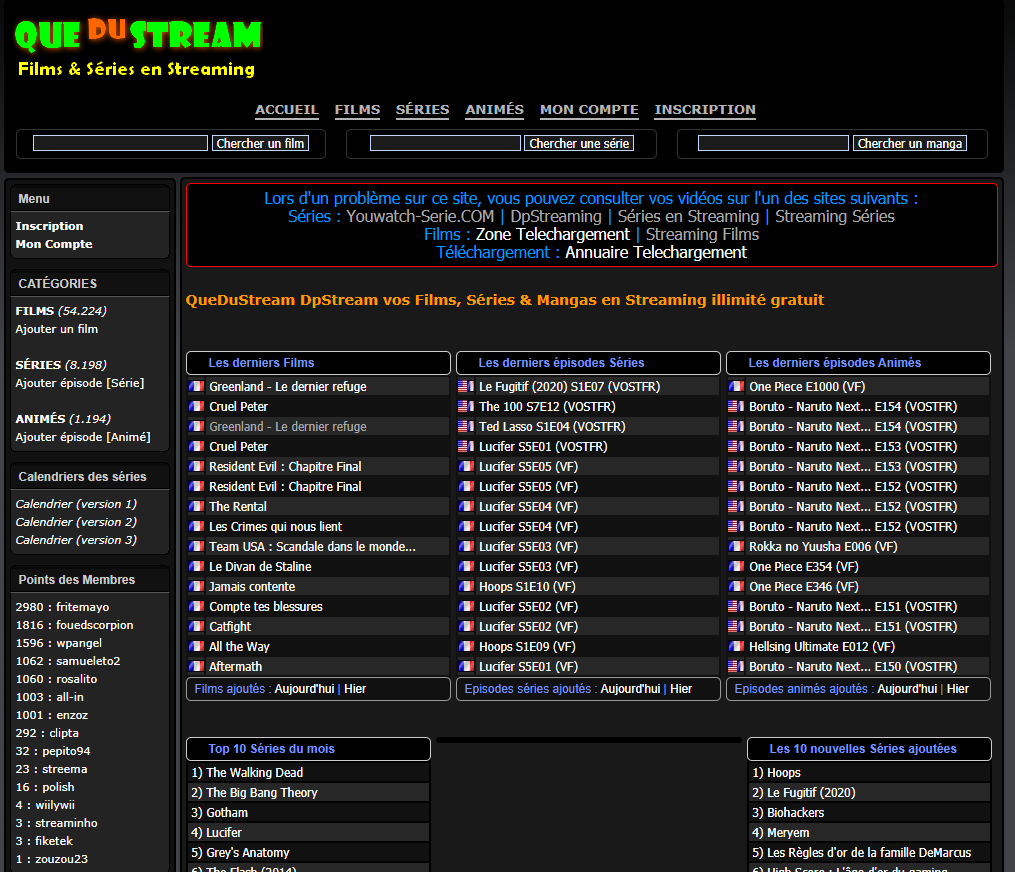
Task: Open the Youwatch-Serie.COM link
Action: (x=420, y=216)
